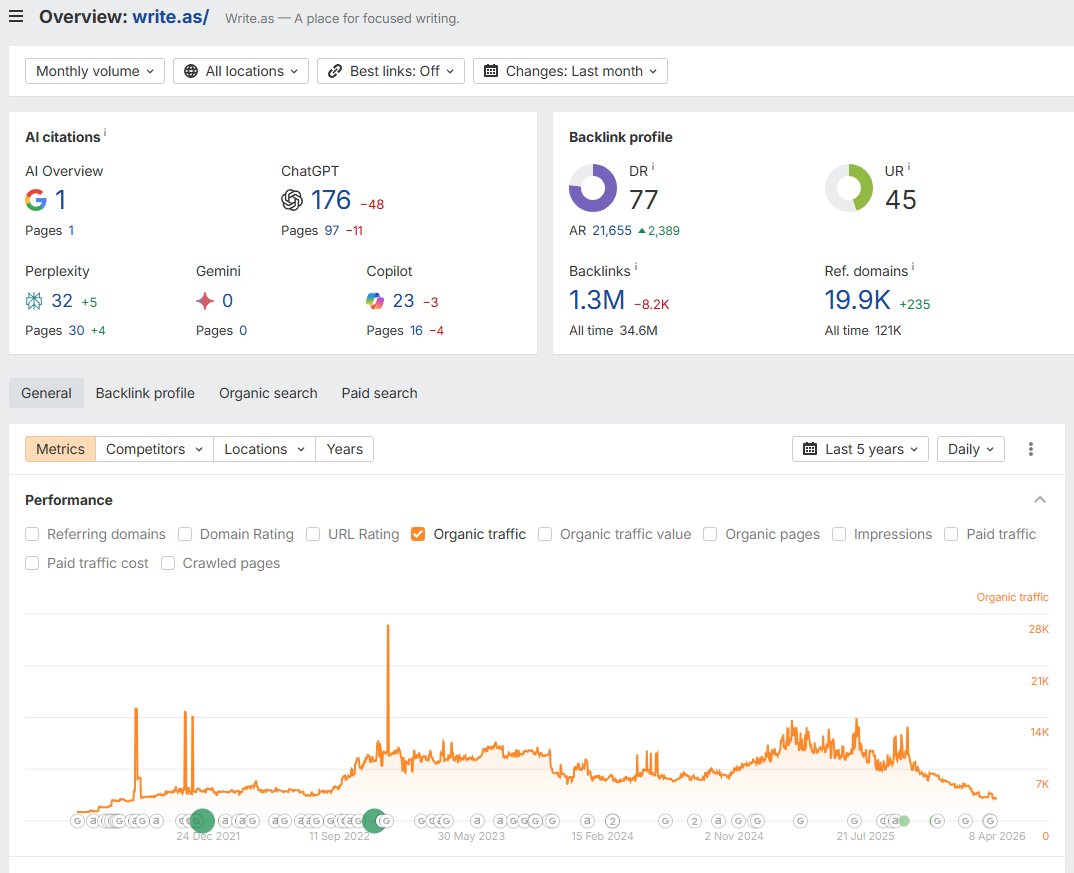Open the All locations dropdown
This screenshot has width=1074, height=873.
click(x=241, y=71)
